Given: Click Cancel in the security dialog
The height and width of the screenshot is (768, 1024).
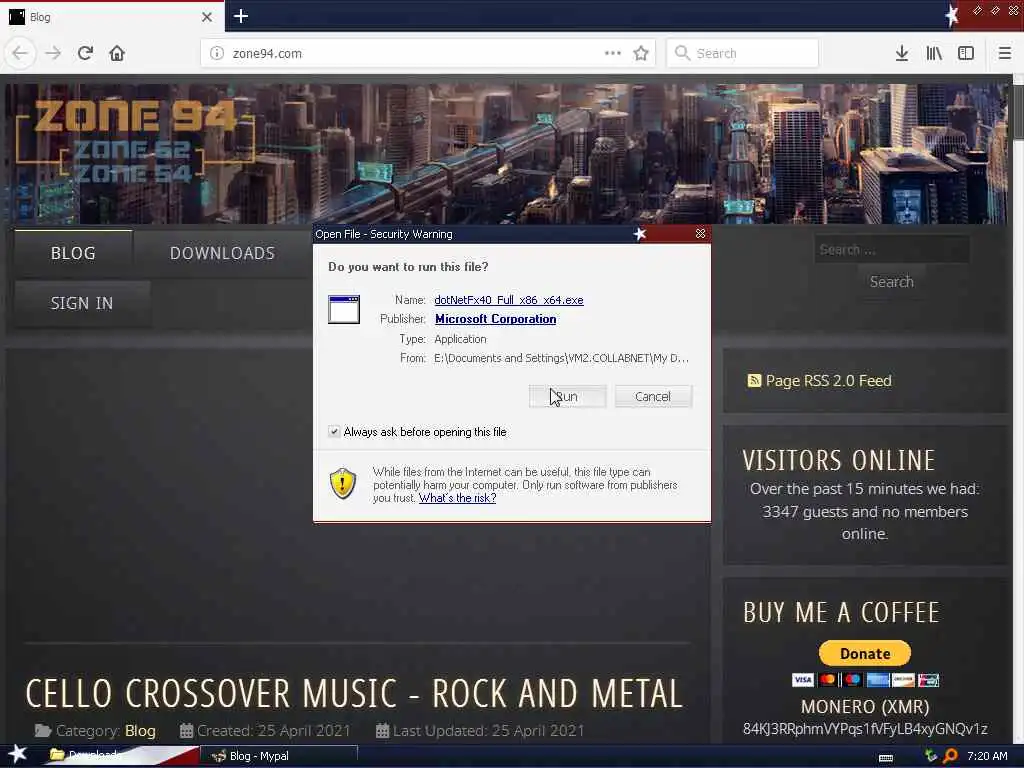Looking at the screenshot, I should pyautogui.click(x=653, y=396).
